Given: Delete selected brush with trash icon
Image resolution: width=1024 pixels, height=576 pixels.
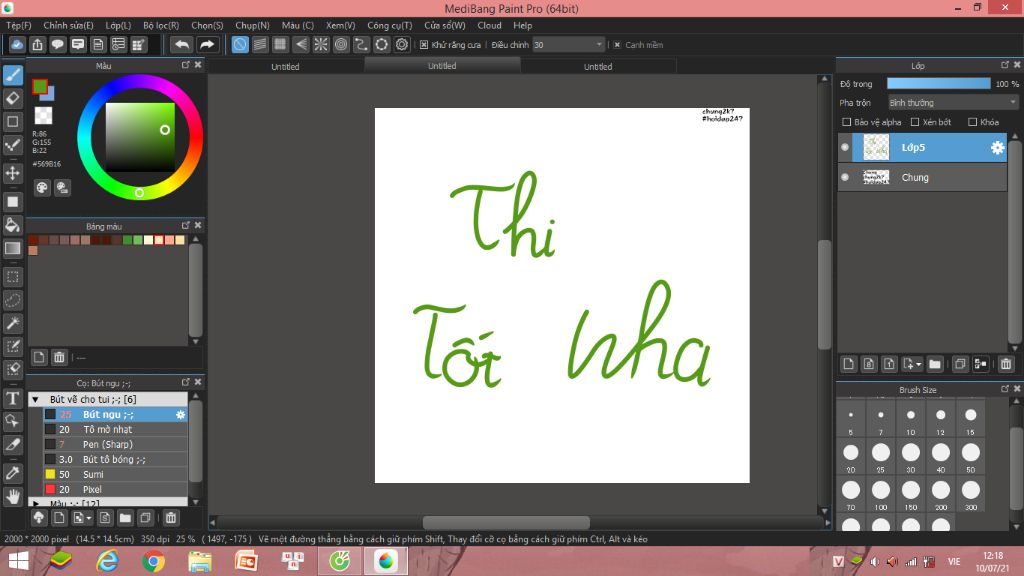Looking at the screenshot, I should [170, 518].
